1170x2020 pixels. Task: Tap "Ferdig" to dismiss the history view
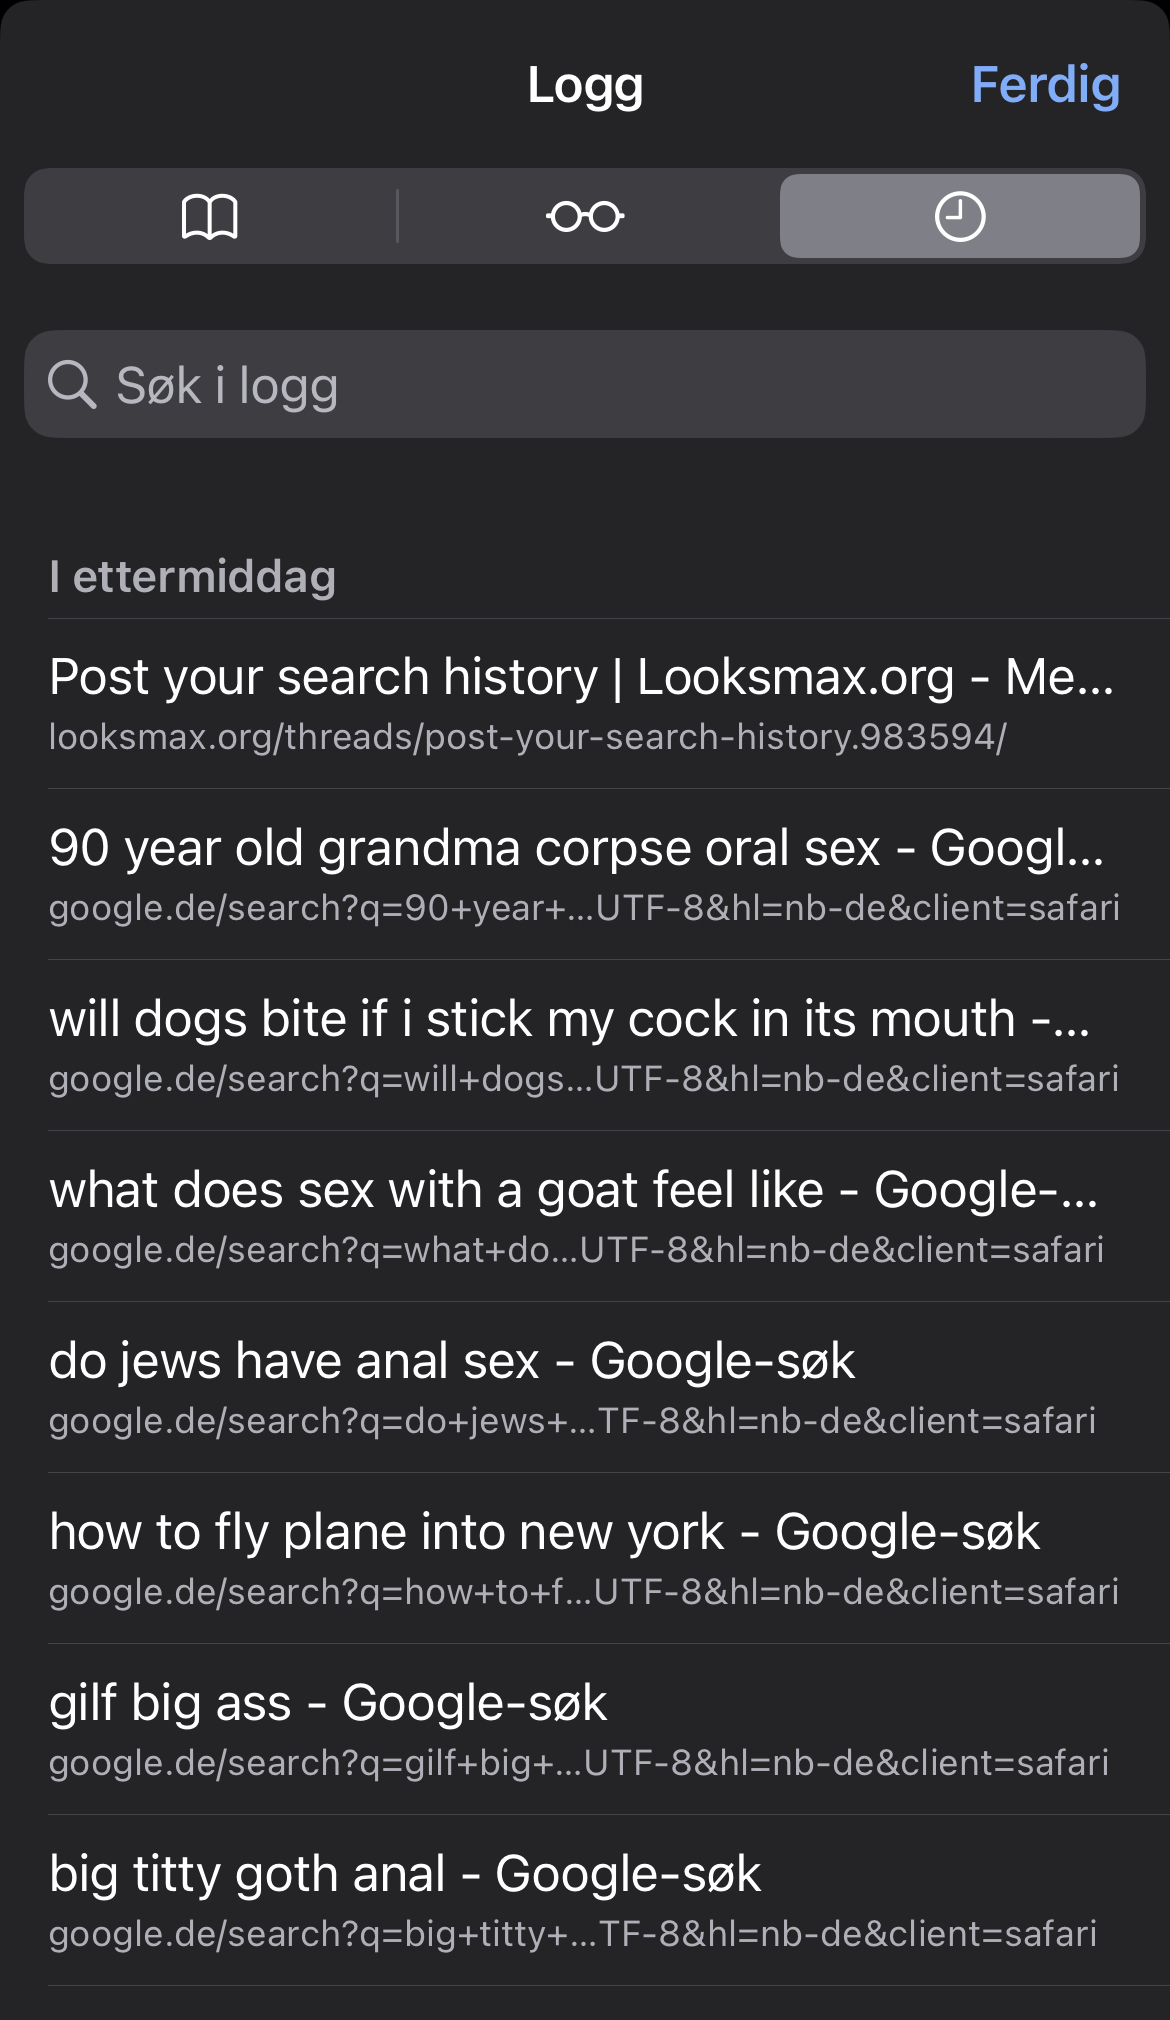1044,85
